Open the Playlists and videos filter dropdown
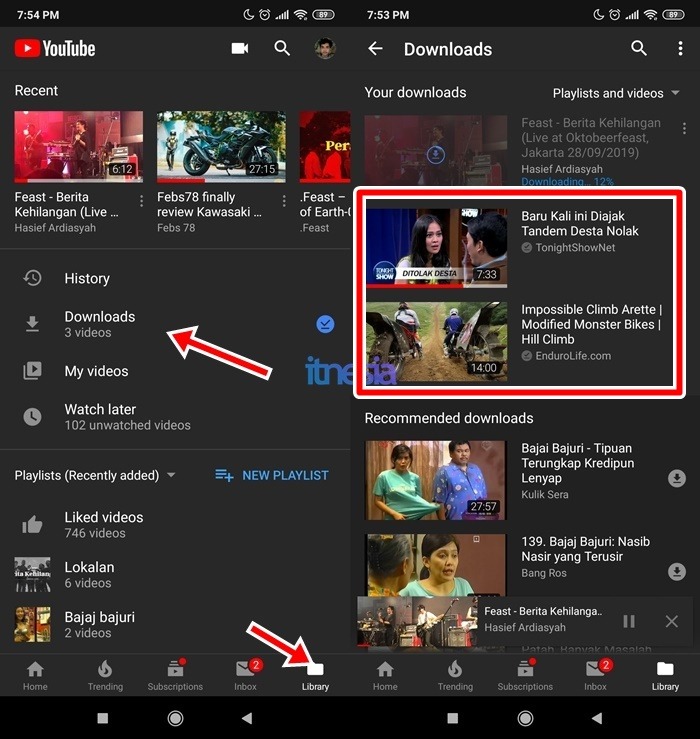Screen dimensions: 700x739 pos(616,93)
